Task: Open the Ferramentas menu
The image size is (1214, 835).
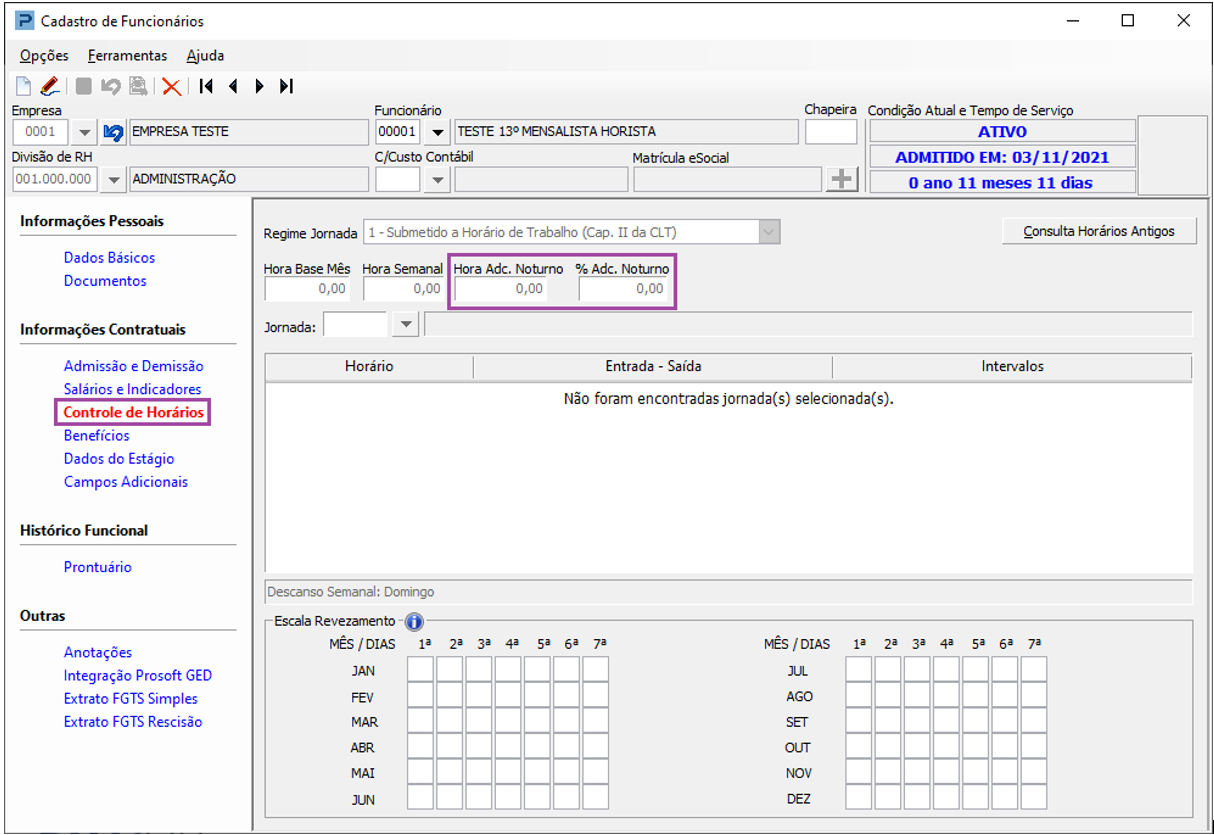Action: pyautogui.click(x=127, y=56)
